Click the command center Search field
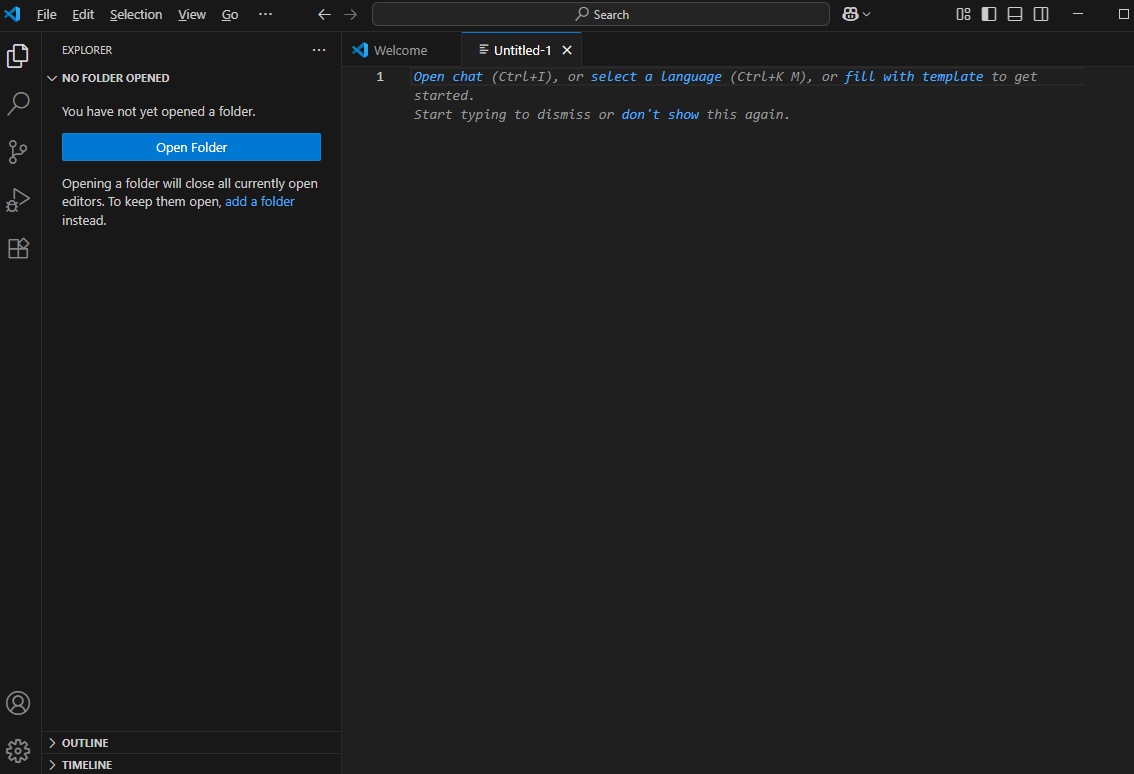This screenshot has height=774, width=1134. click(x=600, y=14)
